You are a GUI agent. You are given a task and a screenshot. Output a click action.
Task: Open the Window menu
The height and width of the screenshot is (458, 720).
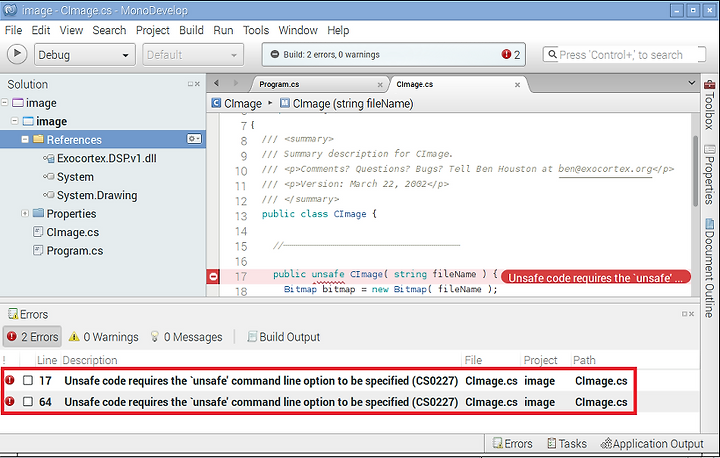pos(298,30)
